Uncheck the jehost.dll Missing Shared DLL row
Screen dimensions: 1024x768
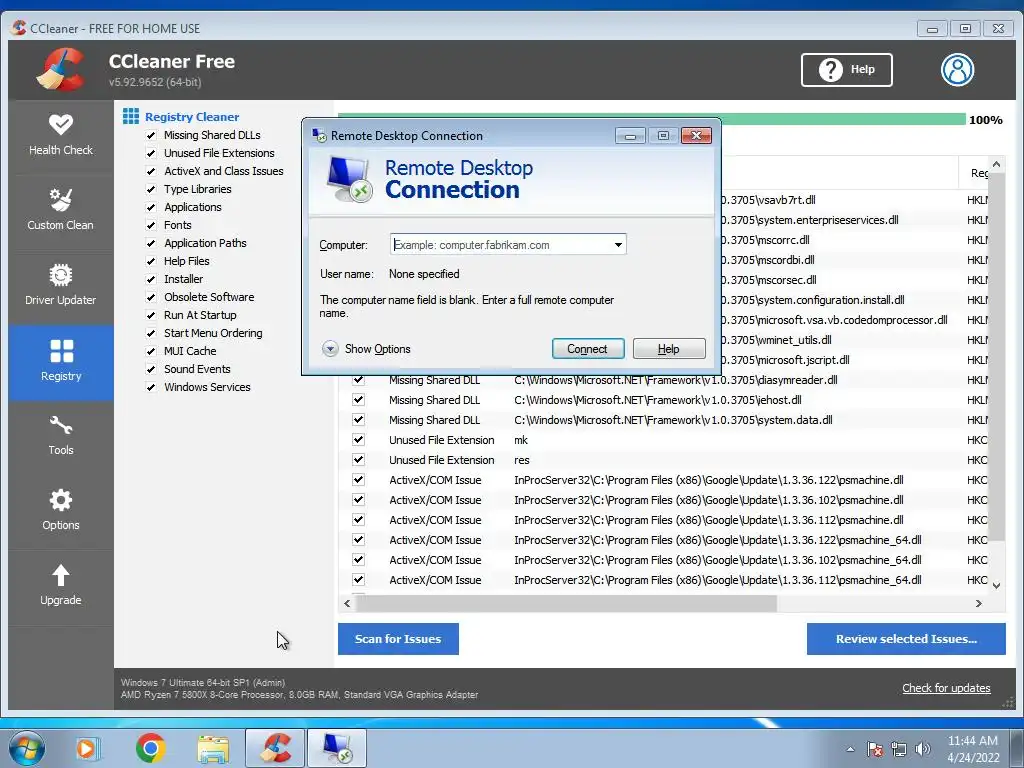pos(359,400)
